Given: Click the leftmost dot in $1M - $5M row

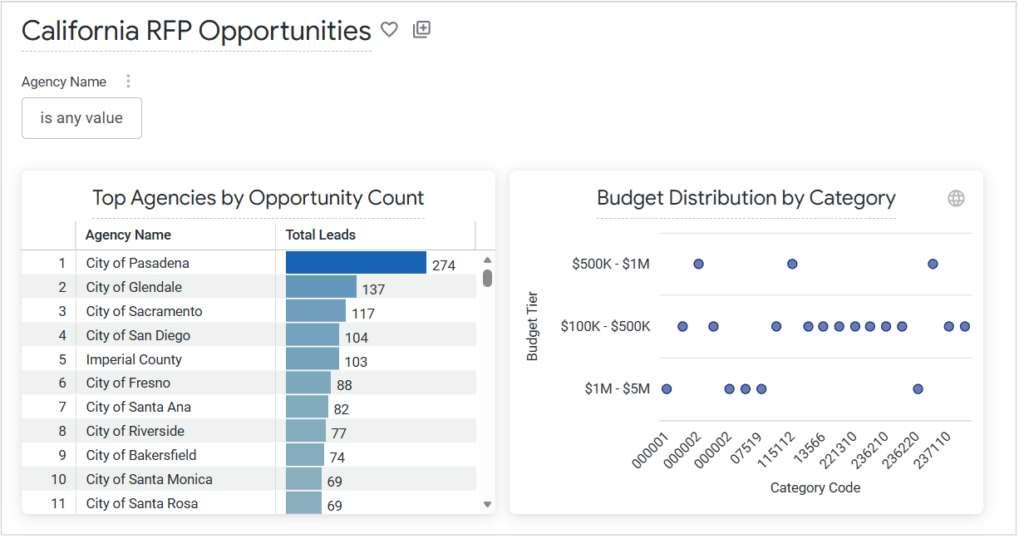Looking at the screenshot, I should point(666,389).
